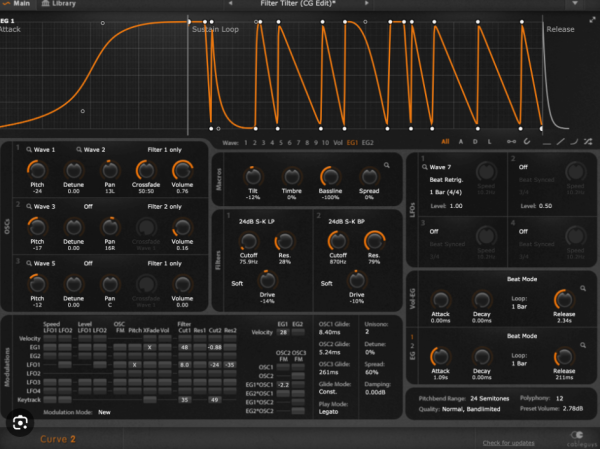Viewport: 600px width, 449px height.
Task: Click the Vol EG magnifier icon
Action: 582,289
